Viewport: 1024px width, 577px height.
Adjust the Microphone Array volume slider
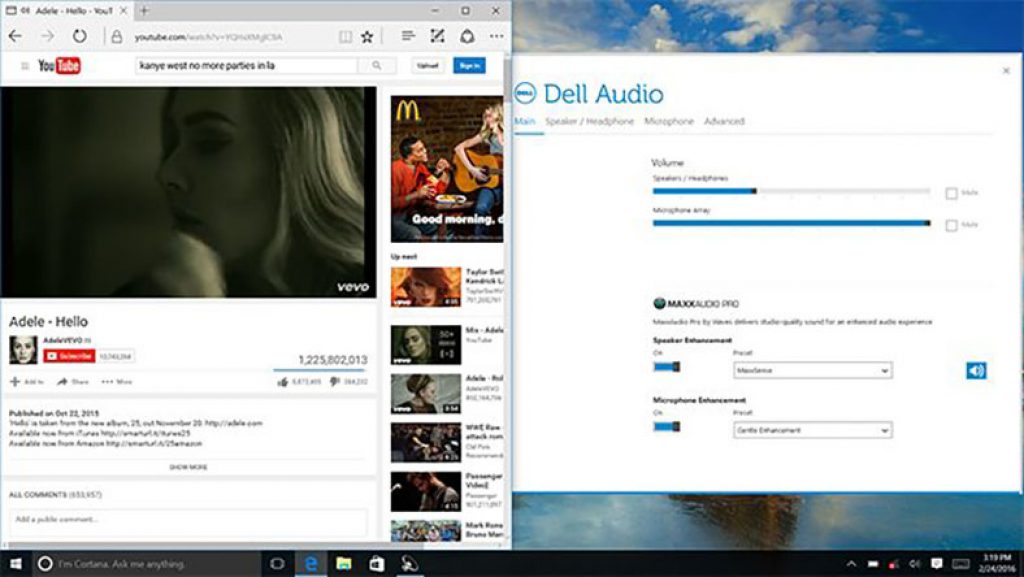(792, 223)
